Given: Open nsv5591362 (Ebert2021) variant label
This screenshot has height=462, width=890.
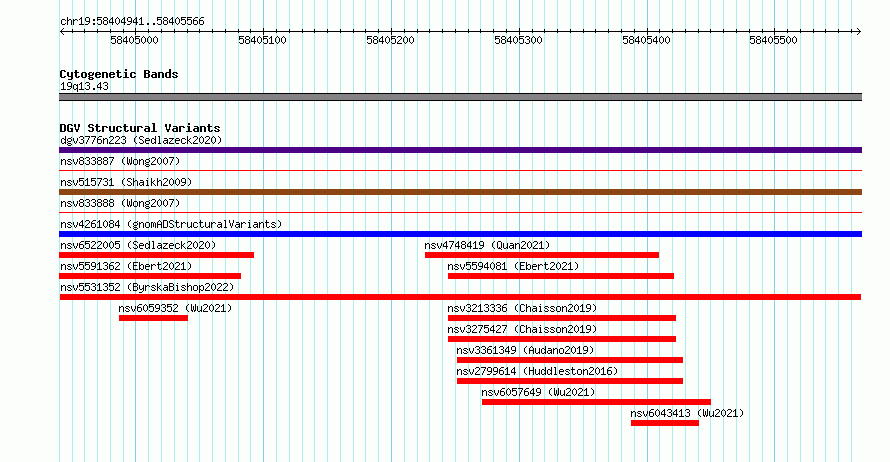Looking at the screenshot, I should [x=126, y=266].
